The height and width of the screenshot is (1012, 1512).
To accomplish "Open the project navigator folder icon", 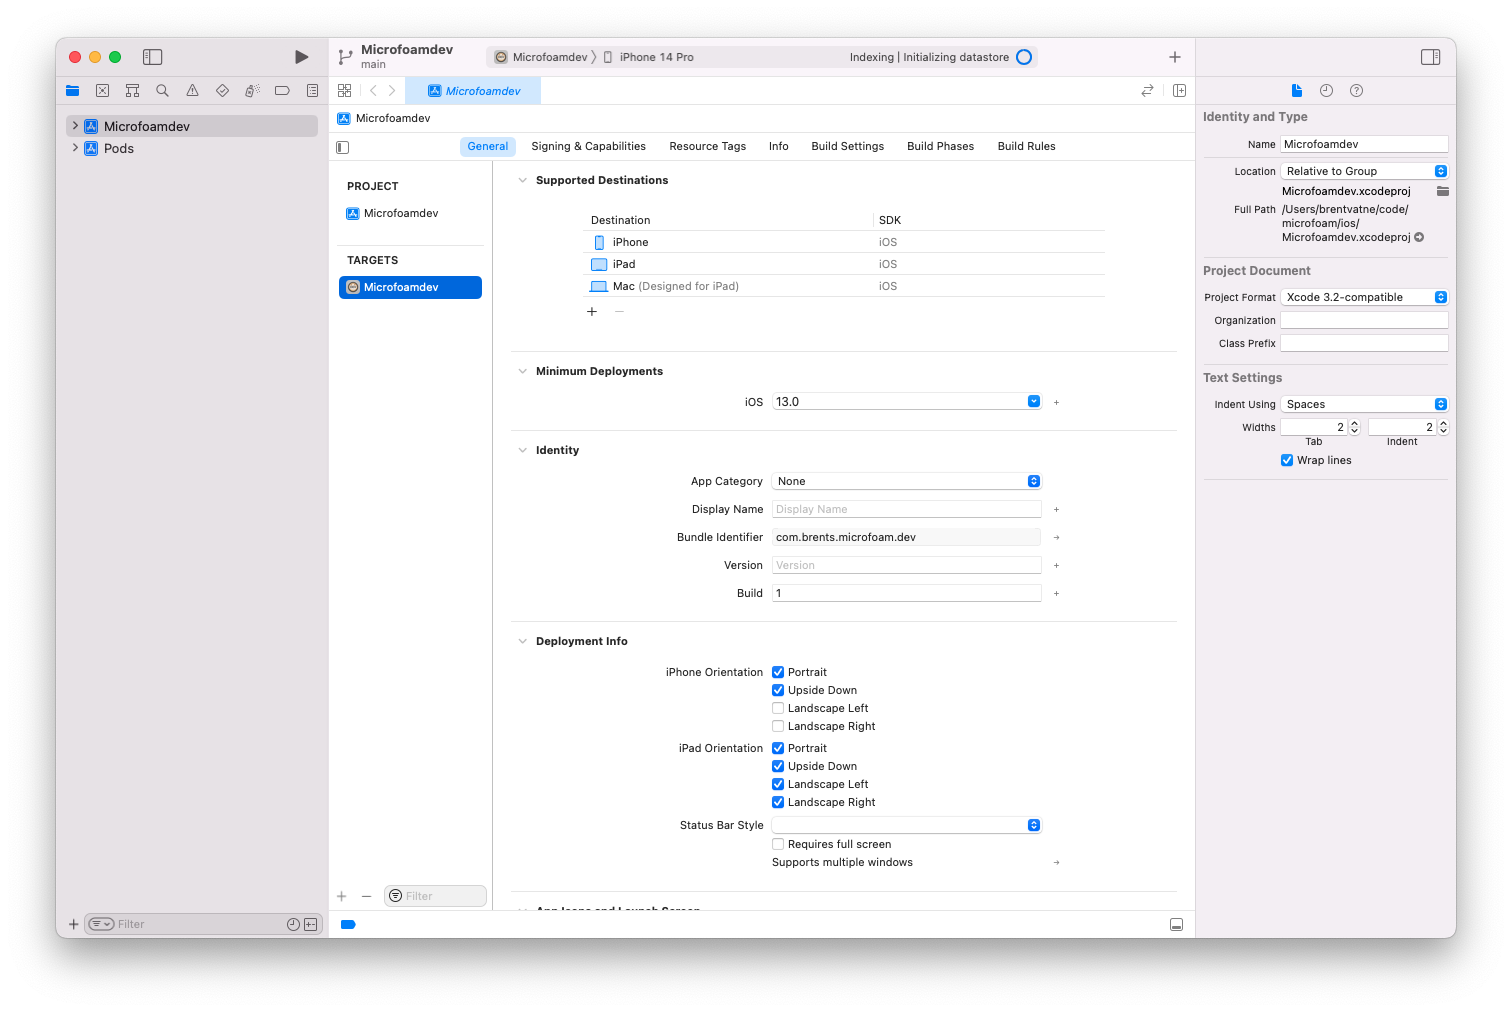I will pos(72,91).
